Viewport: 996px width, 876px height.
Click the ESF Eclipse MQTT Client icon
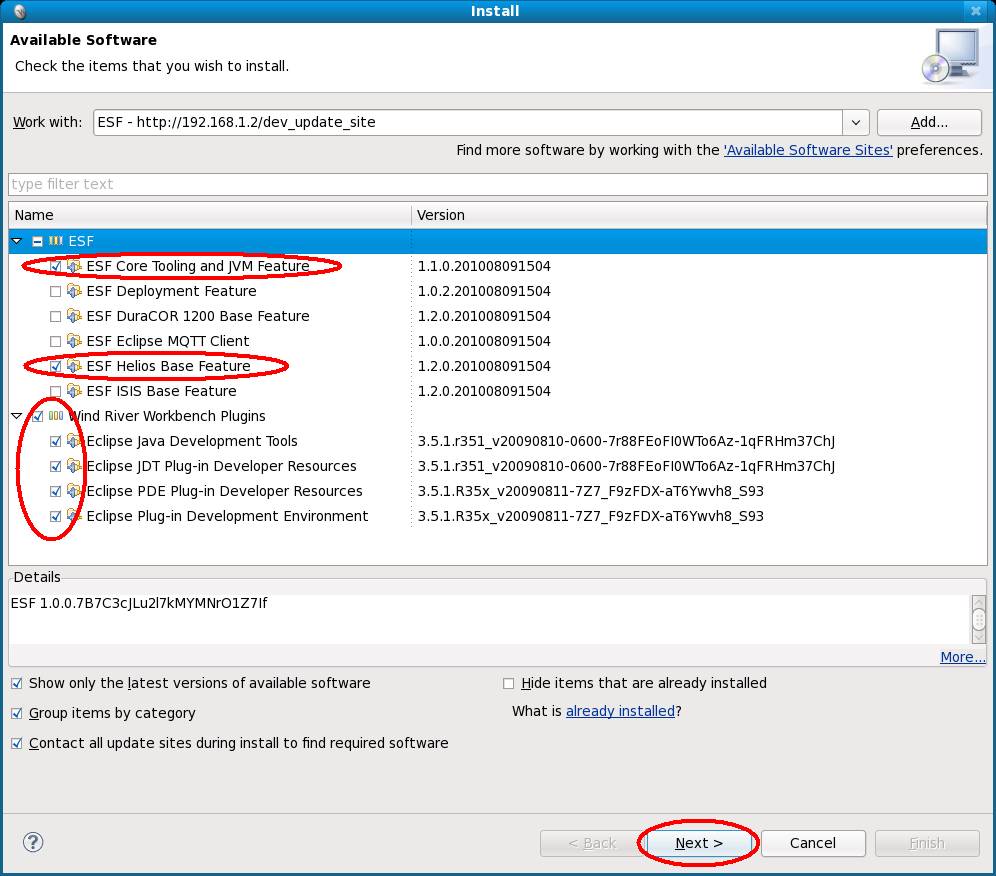[x=74, y=341]
